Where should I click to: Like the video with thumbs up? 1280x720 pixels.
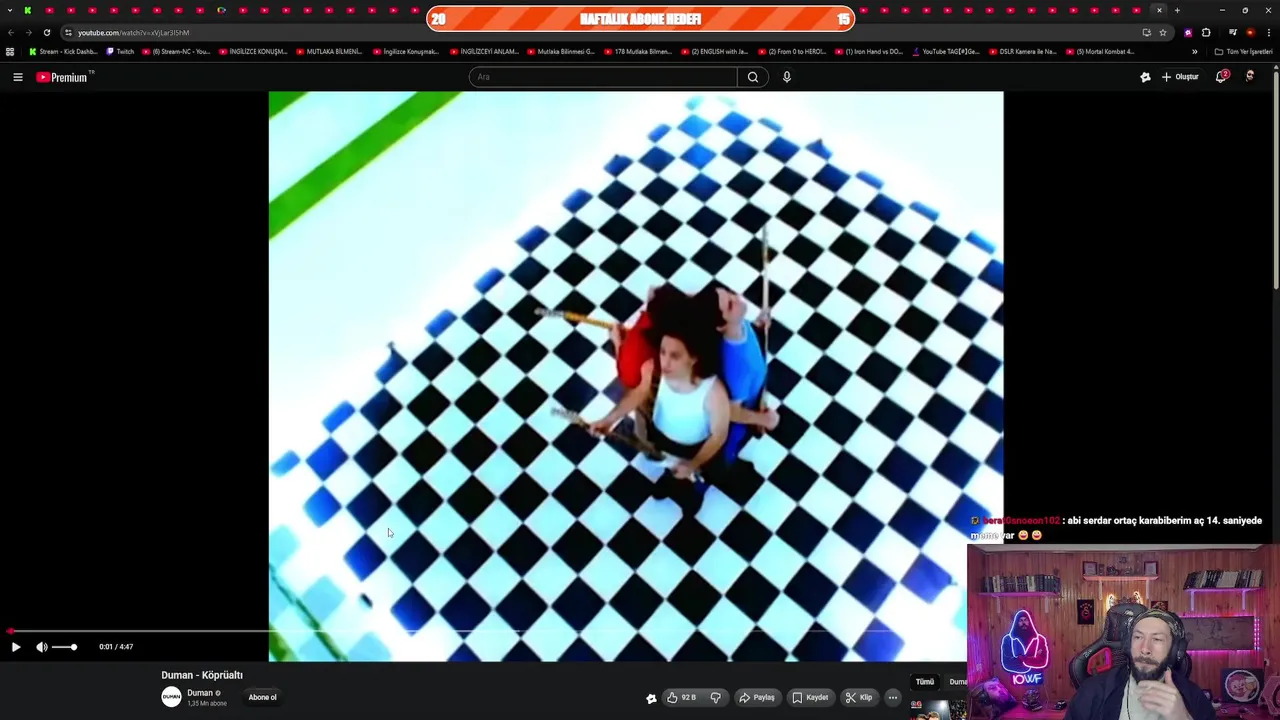tap(681, 697)
